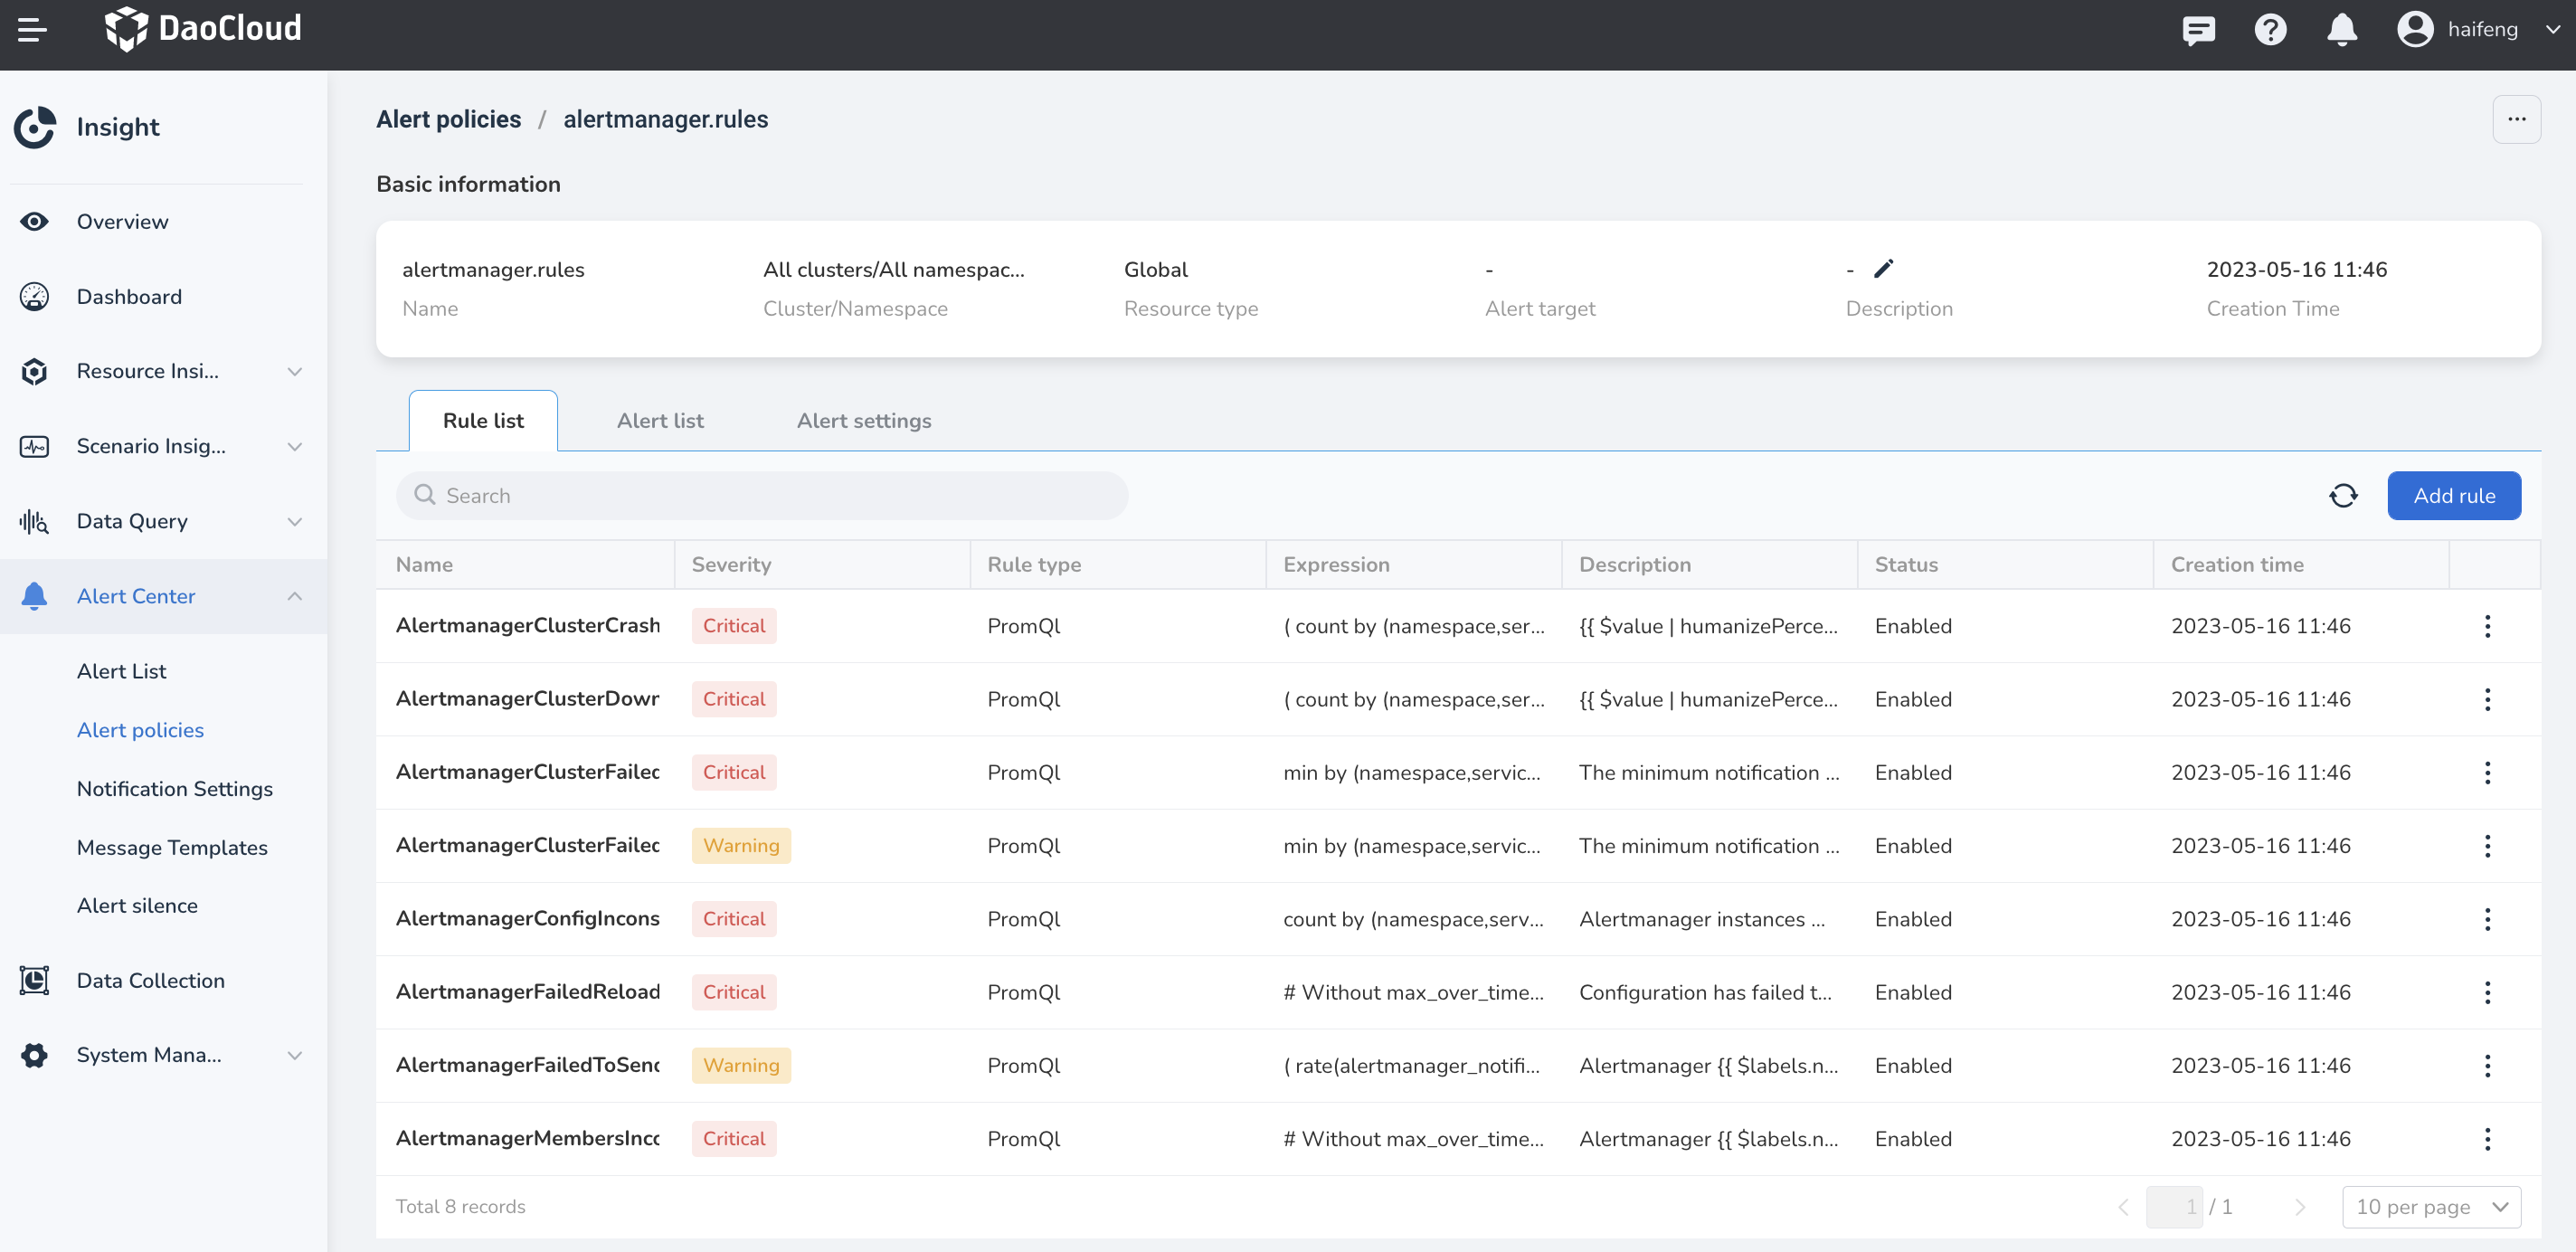Click the Scenario Insight monitor icon
Screen dimensions: 2576x1252
point(35,446)
